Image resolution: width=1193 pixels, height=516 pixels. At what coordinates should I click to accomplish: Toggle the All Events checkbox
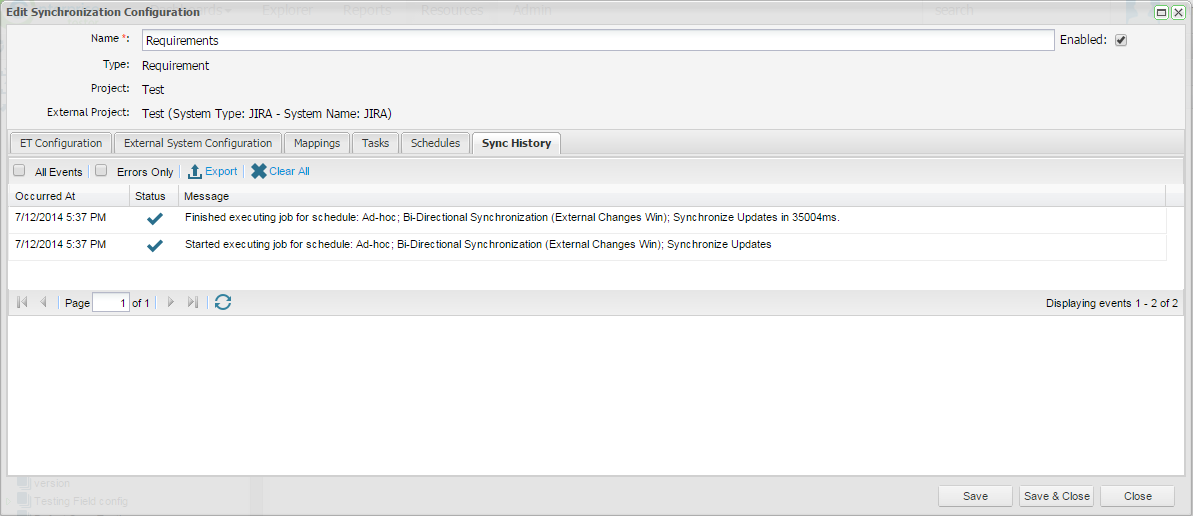[19, 171]
